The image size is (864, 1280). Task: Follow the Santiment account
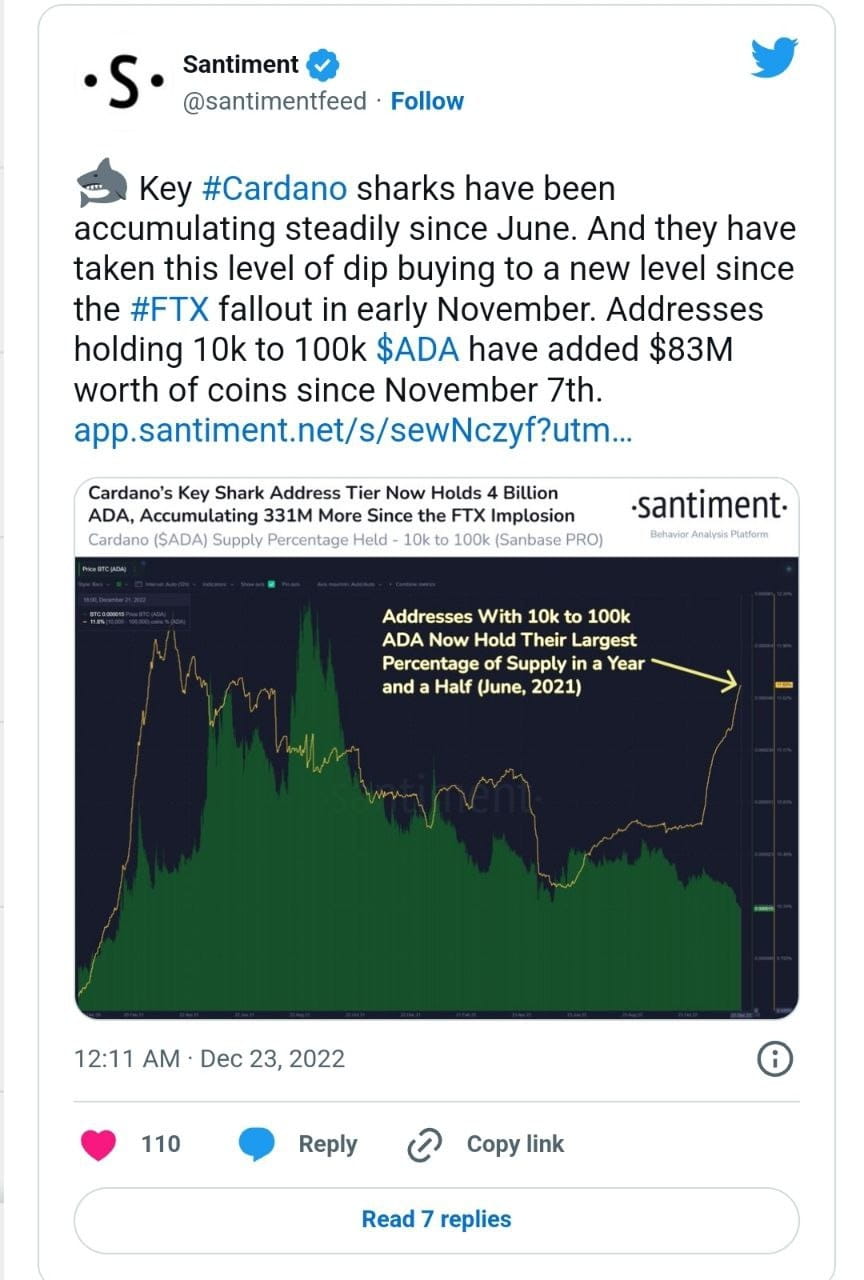point(427,101)
